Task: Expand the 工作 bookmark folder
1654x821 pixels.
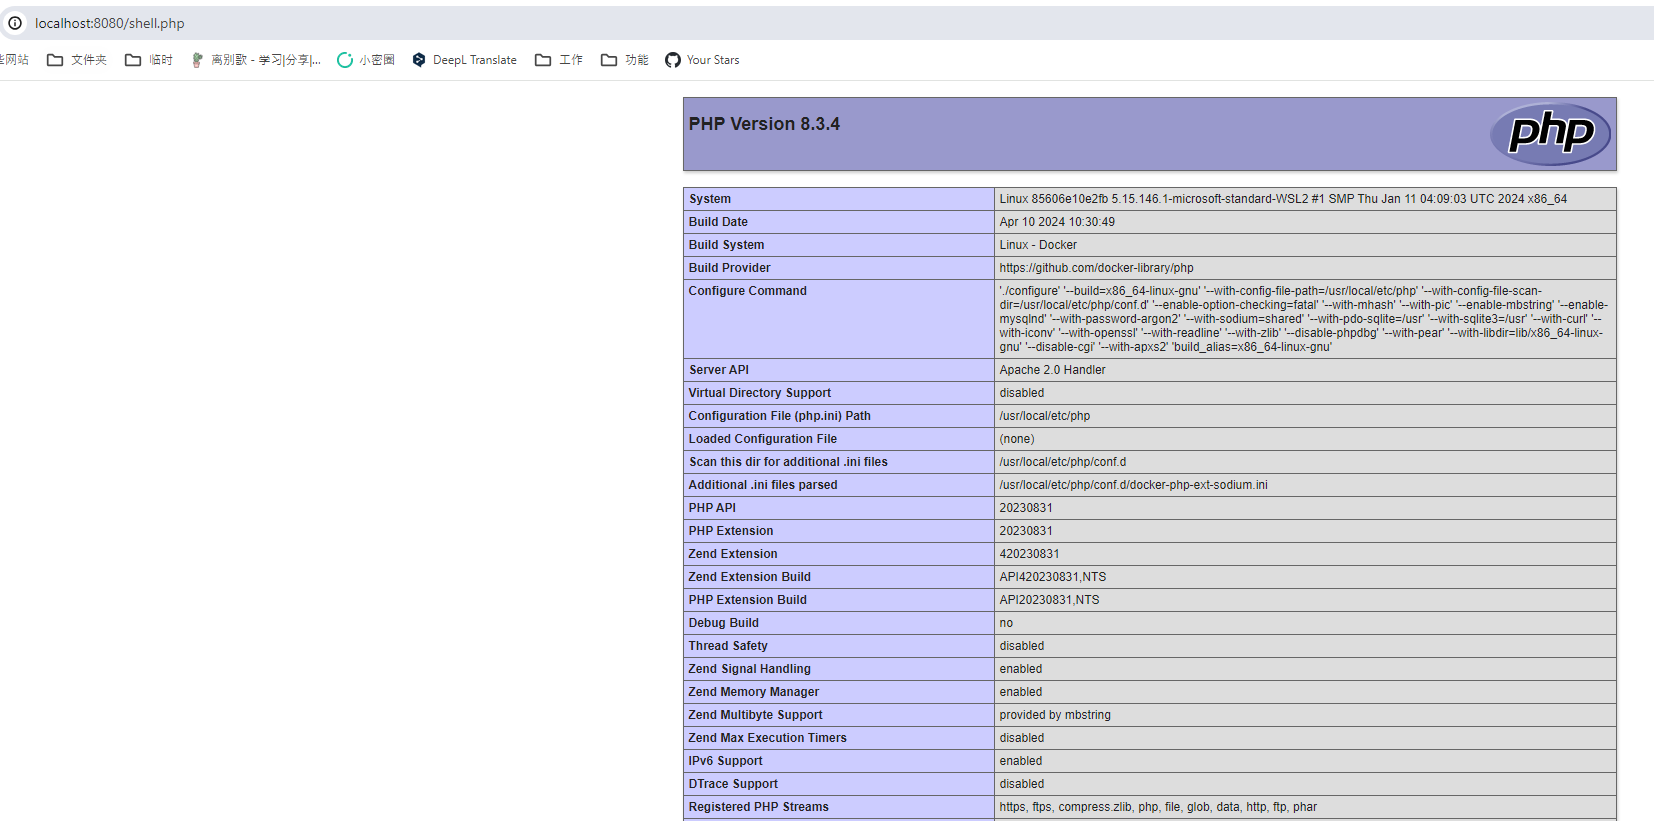Action: click(x=559, y=60)
